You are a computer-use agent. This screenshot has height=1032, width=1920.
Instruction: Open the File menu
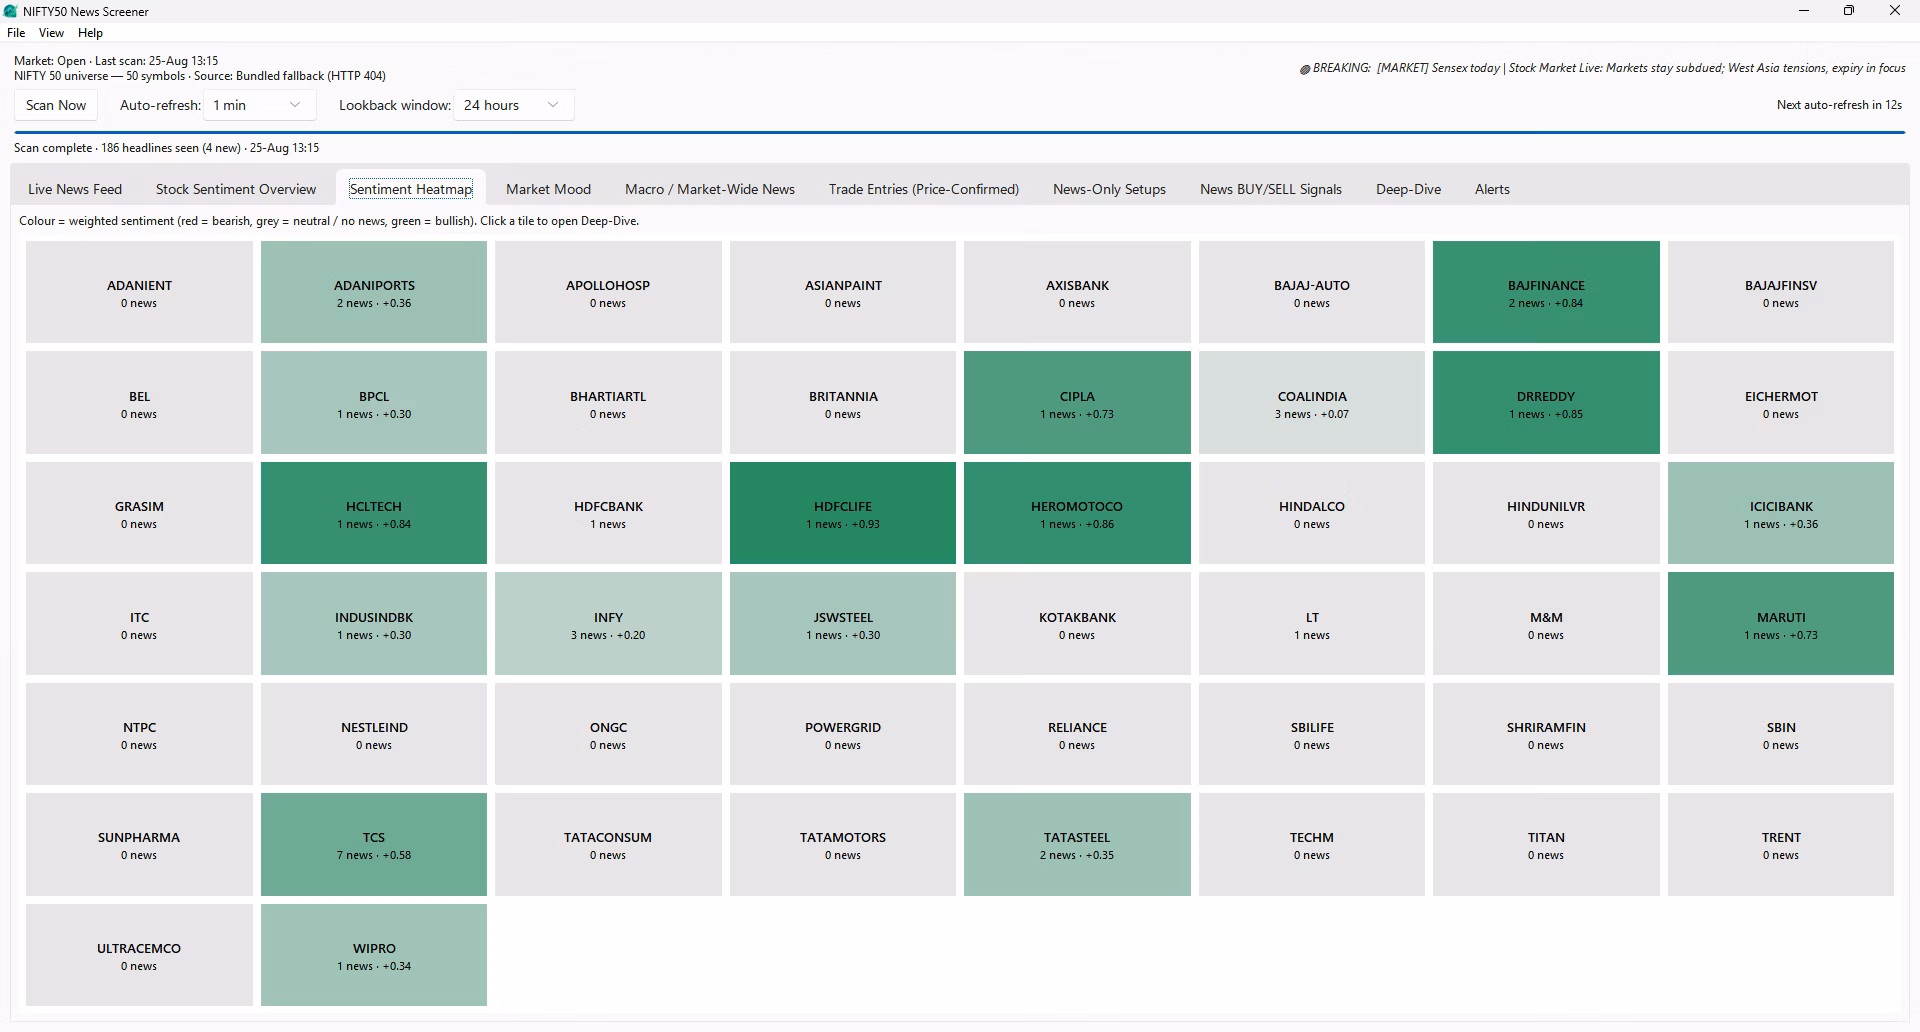coord(16,33)
